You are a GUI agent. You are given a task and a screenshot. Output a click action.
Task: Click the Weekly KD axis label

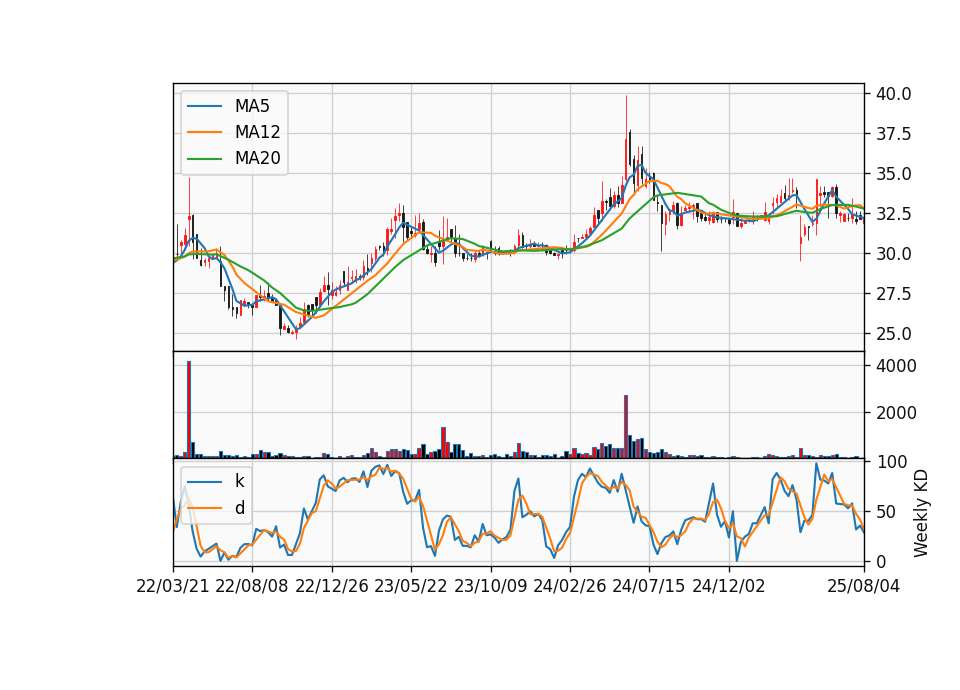coord(920,513)
